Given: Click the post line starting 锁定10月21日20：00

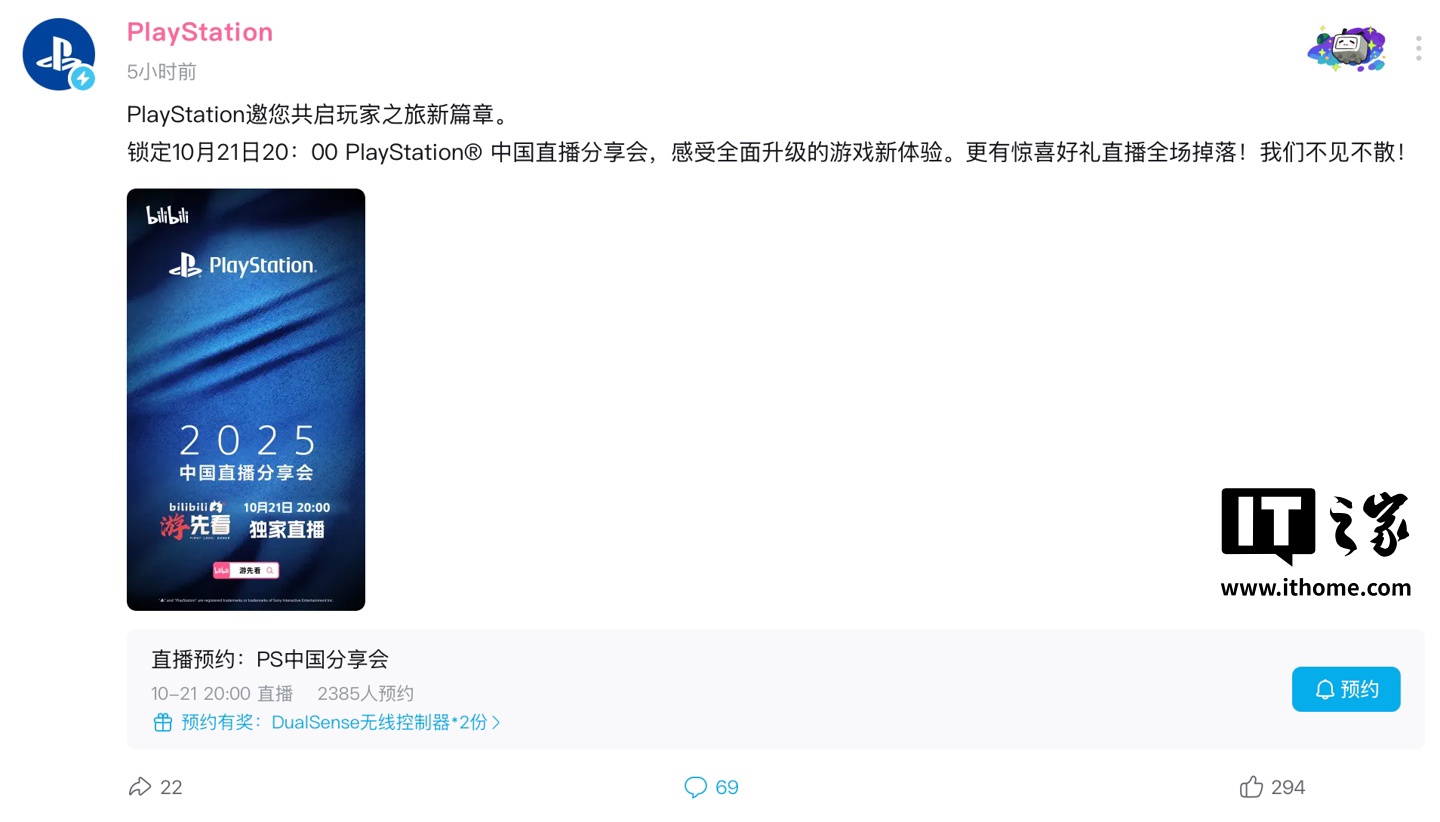Looking at the screenshot, I should click(766, 153).
